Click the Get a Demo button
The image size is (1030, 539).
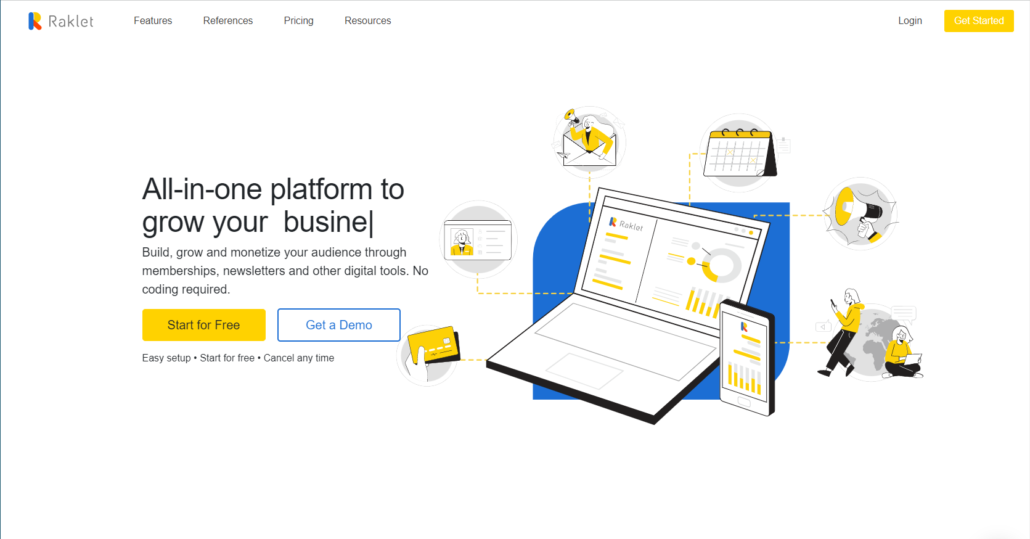pyautogui.click(x=339, y=325)
